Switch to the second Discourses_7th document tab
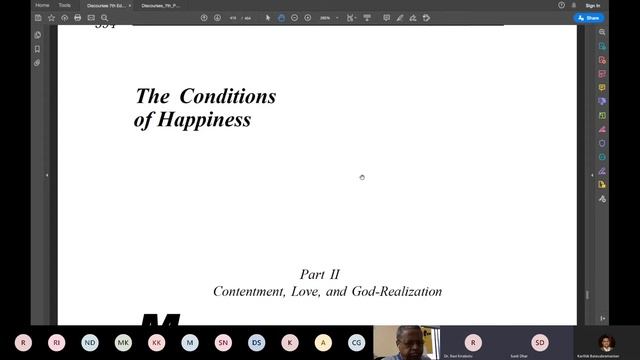640x360 pixels. pos(160,6)
